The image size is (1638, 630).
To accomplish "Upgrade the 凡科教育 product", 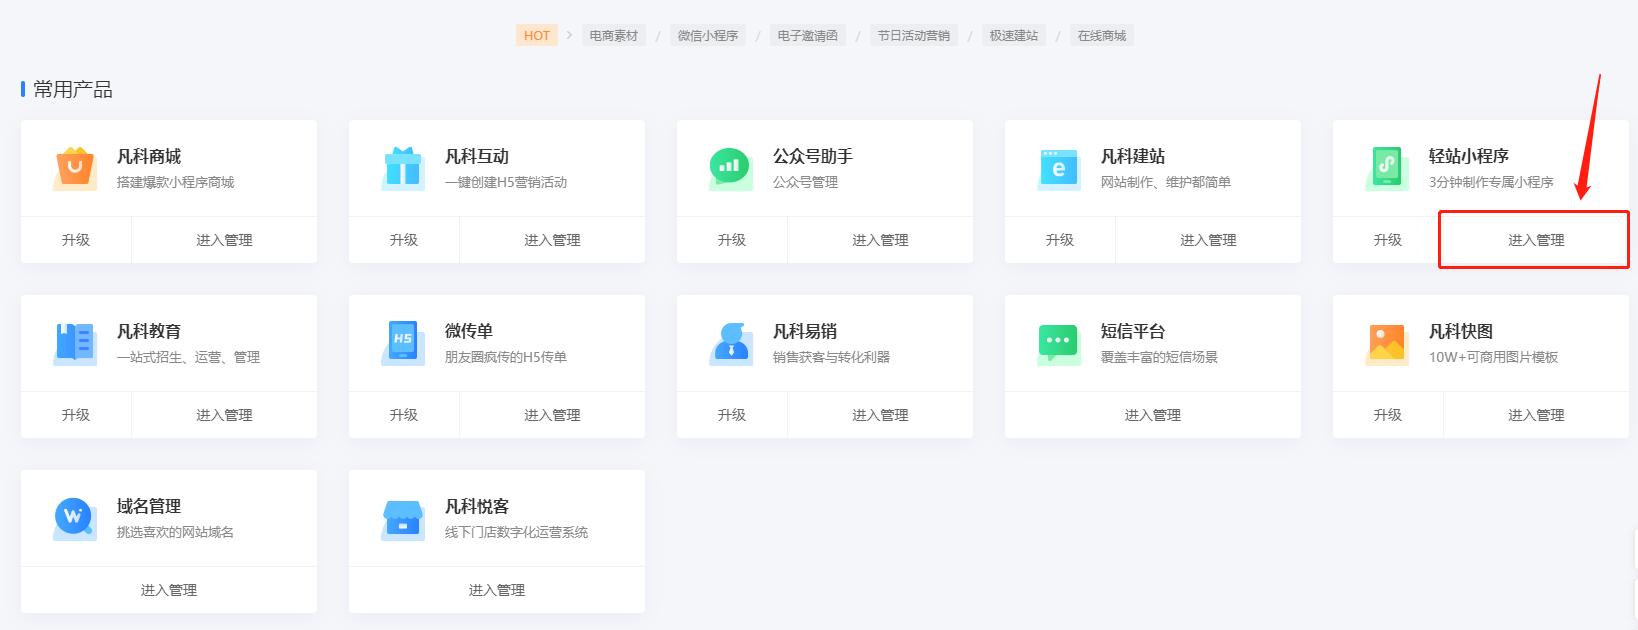I will point(76,415).
